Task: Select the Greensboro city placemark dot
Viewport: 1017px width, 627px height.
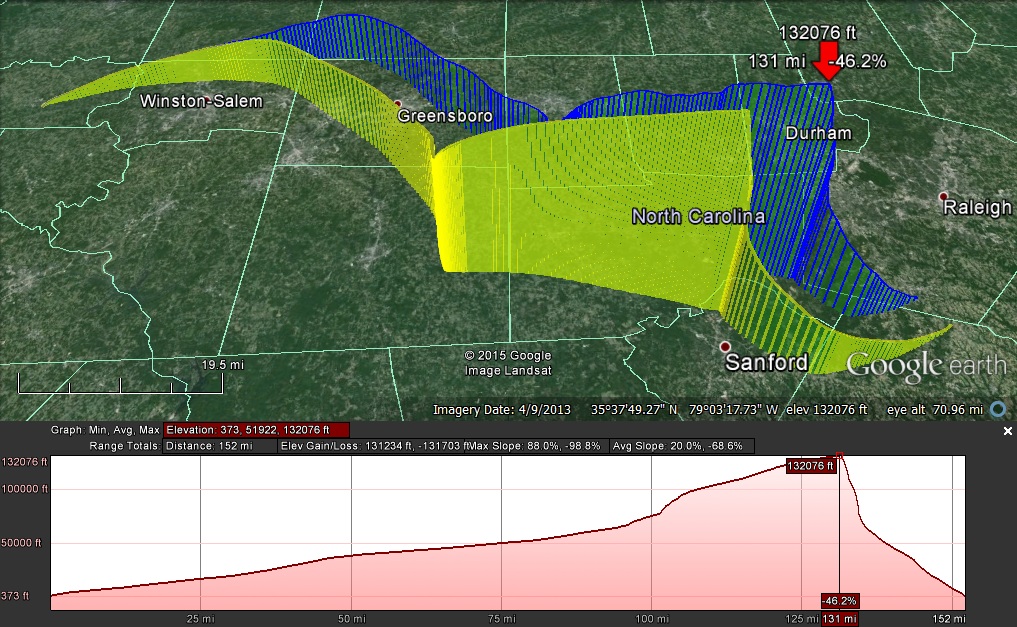Action: click(x=398, y=104)
